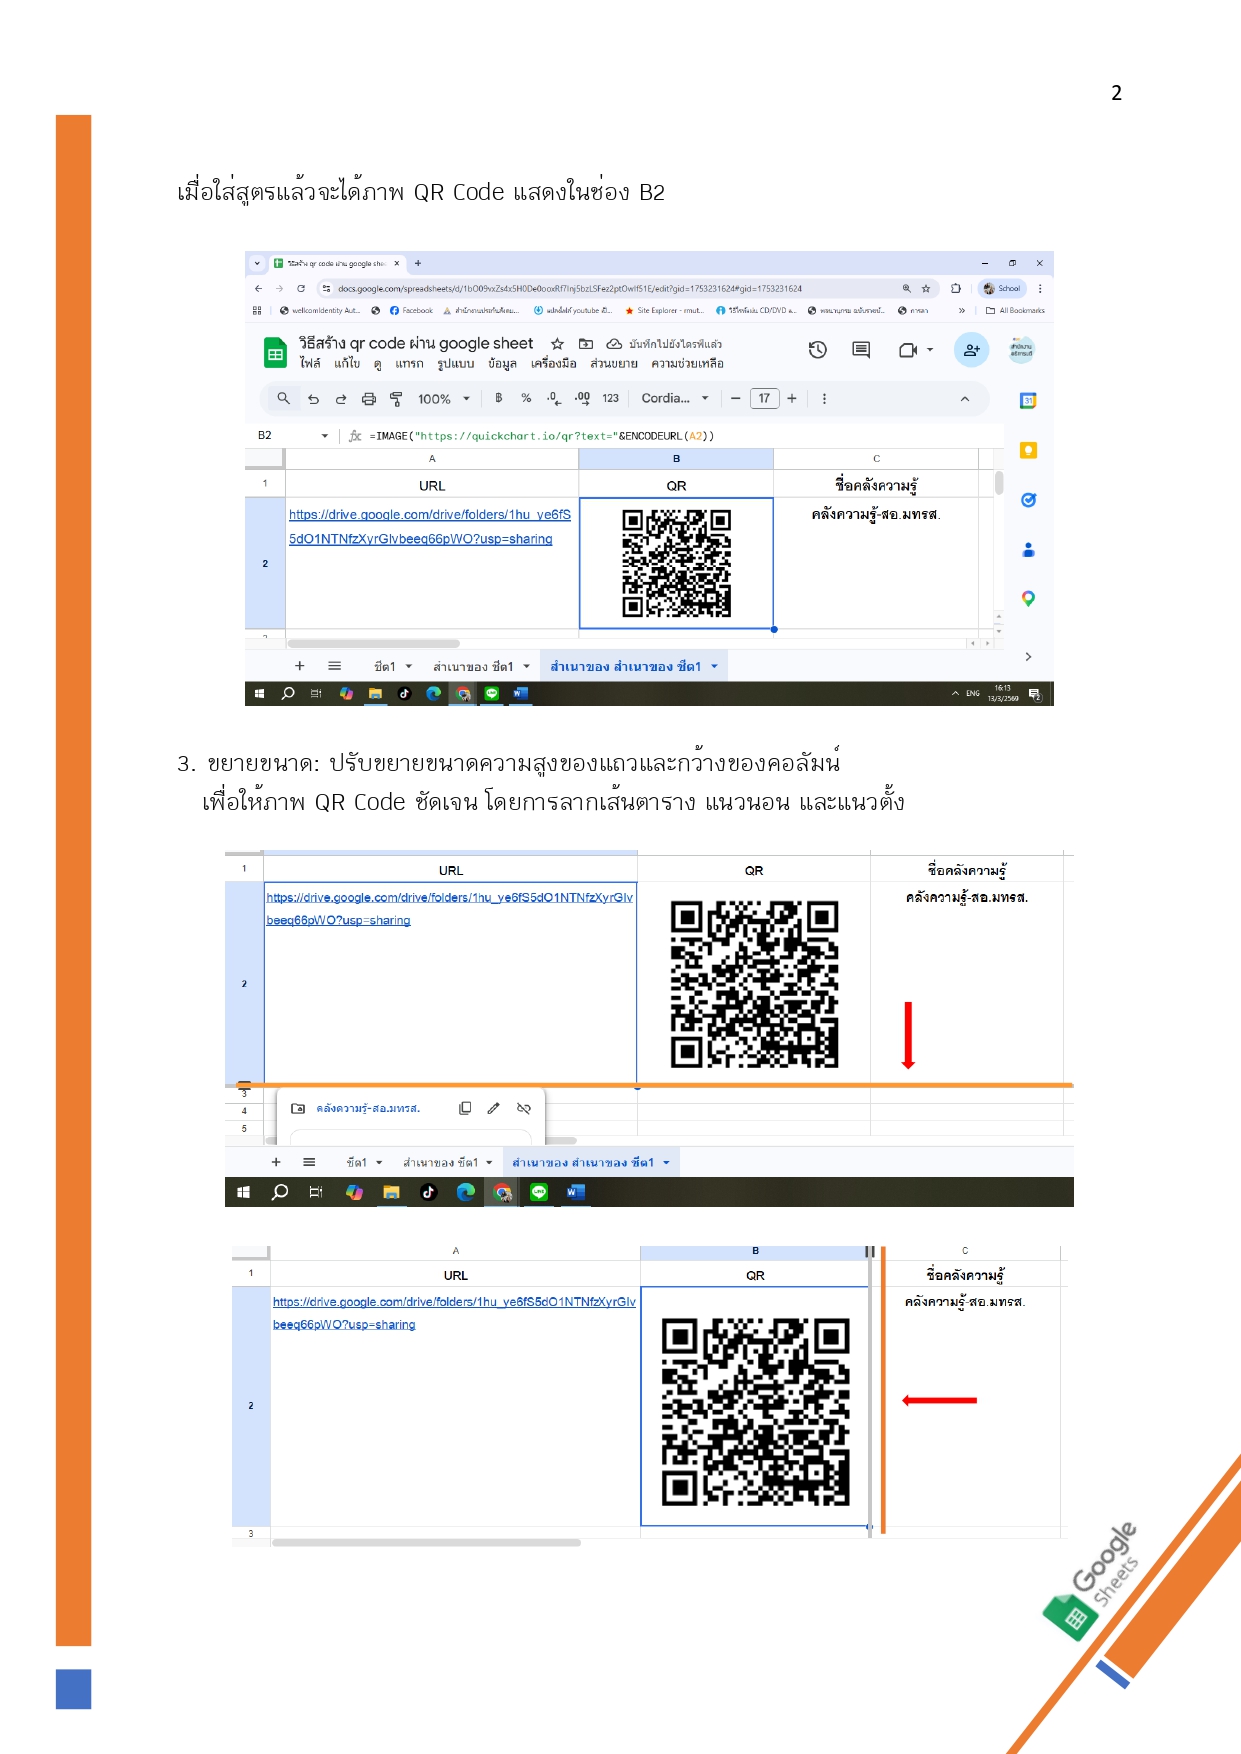This screenshot has width=1241, height=1754.
Task: Click the undo arrow in Sheets toolbar
Action: coord(313,399)
